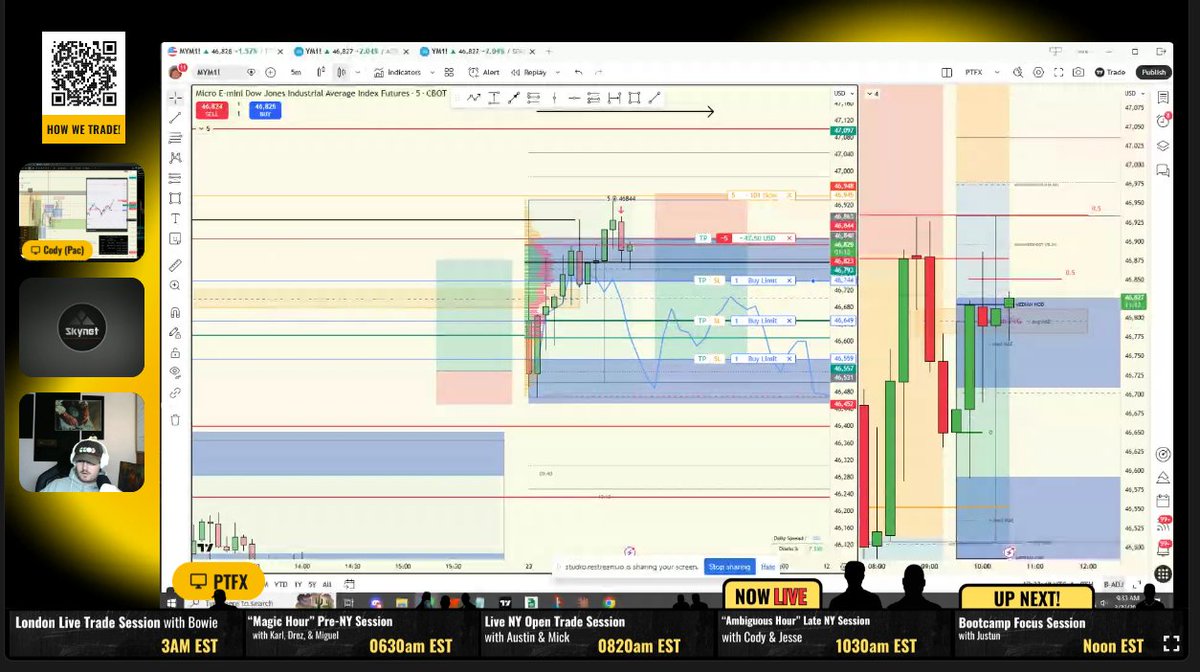Click the blue BUY 46,826 button
This screenshot has height=672, width=1200.
point(265,110)
